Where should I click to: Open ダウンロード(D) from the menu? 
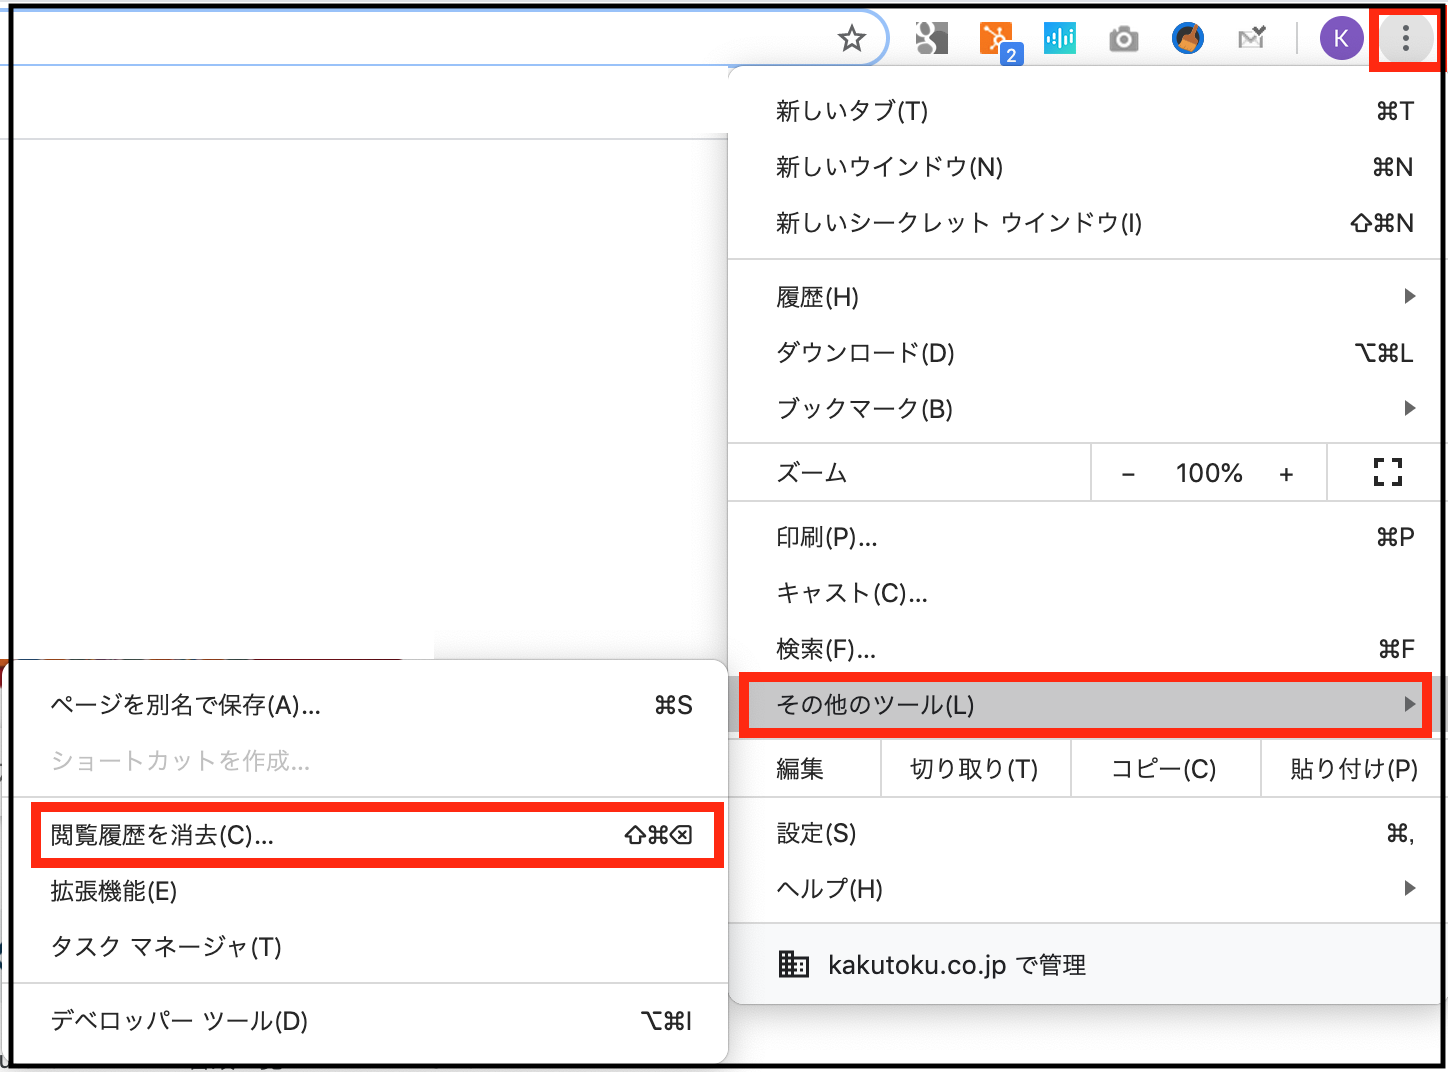[1087, 353]
